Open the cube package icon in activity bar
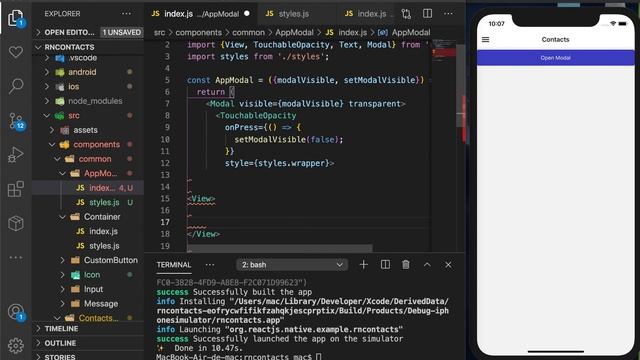Screen dimensions: 640x360 tap(16, 223)
